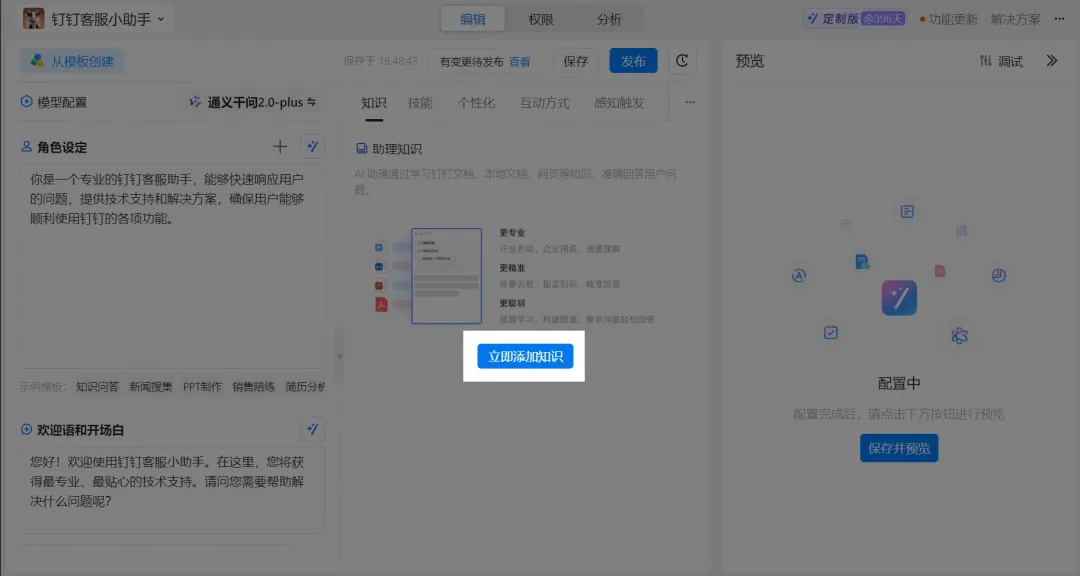Open 解决方案 link
The height and width of the screenshot is (576, 1080).
pyautogui.click(x=1015, y=19)
